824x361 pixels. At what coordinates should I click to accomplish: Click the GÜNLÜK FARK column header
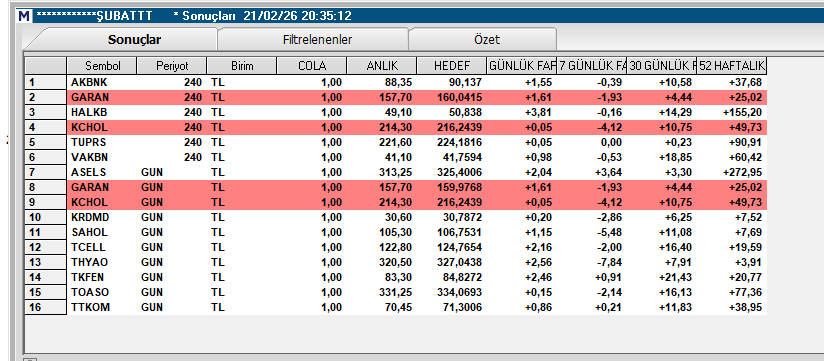(521, 66)
